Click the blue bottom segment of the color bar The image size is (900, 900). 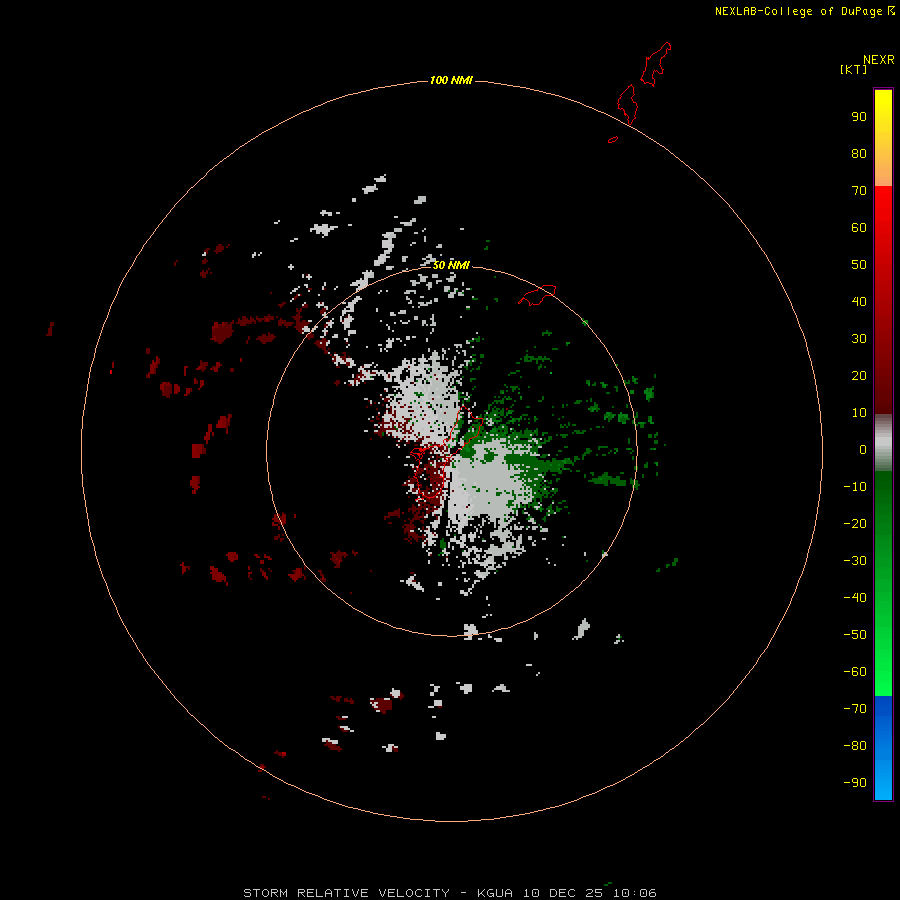click(883, 748)
